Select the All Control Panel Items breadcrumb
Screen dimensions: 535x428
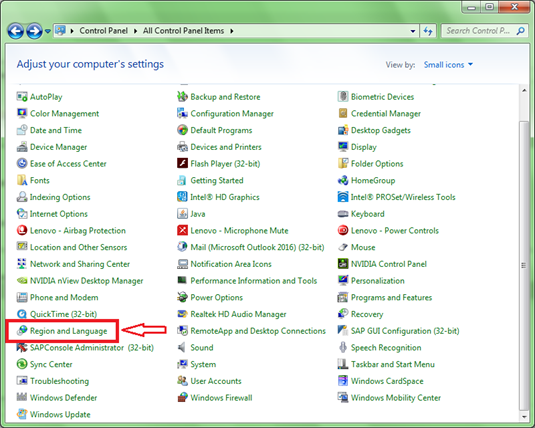click(x=184, y=31)
